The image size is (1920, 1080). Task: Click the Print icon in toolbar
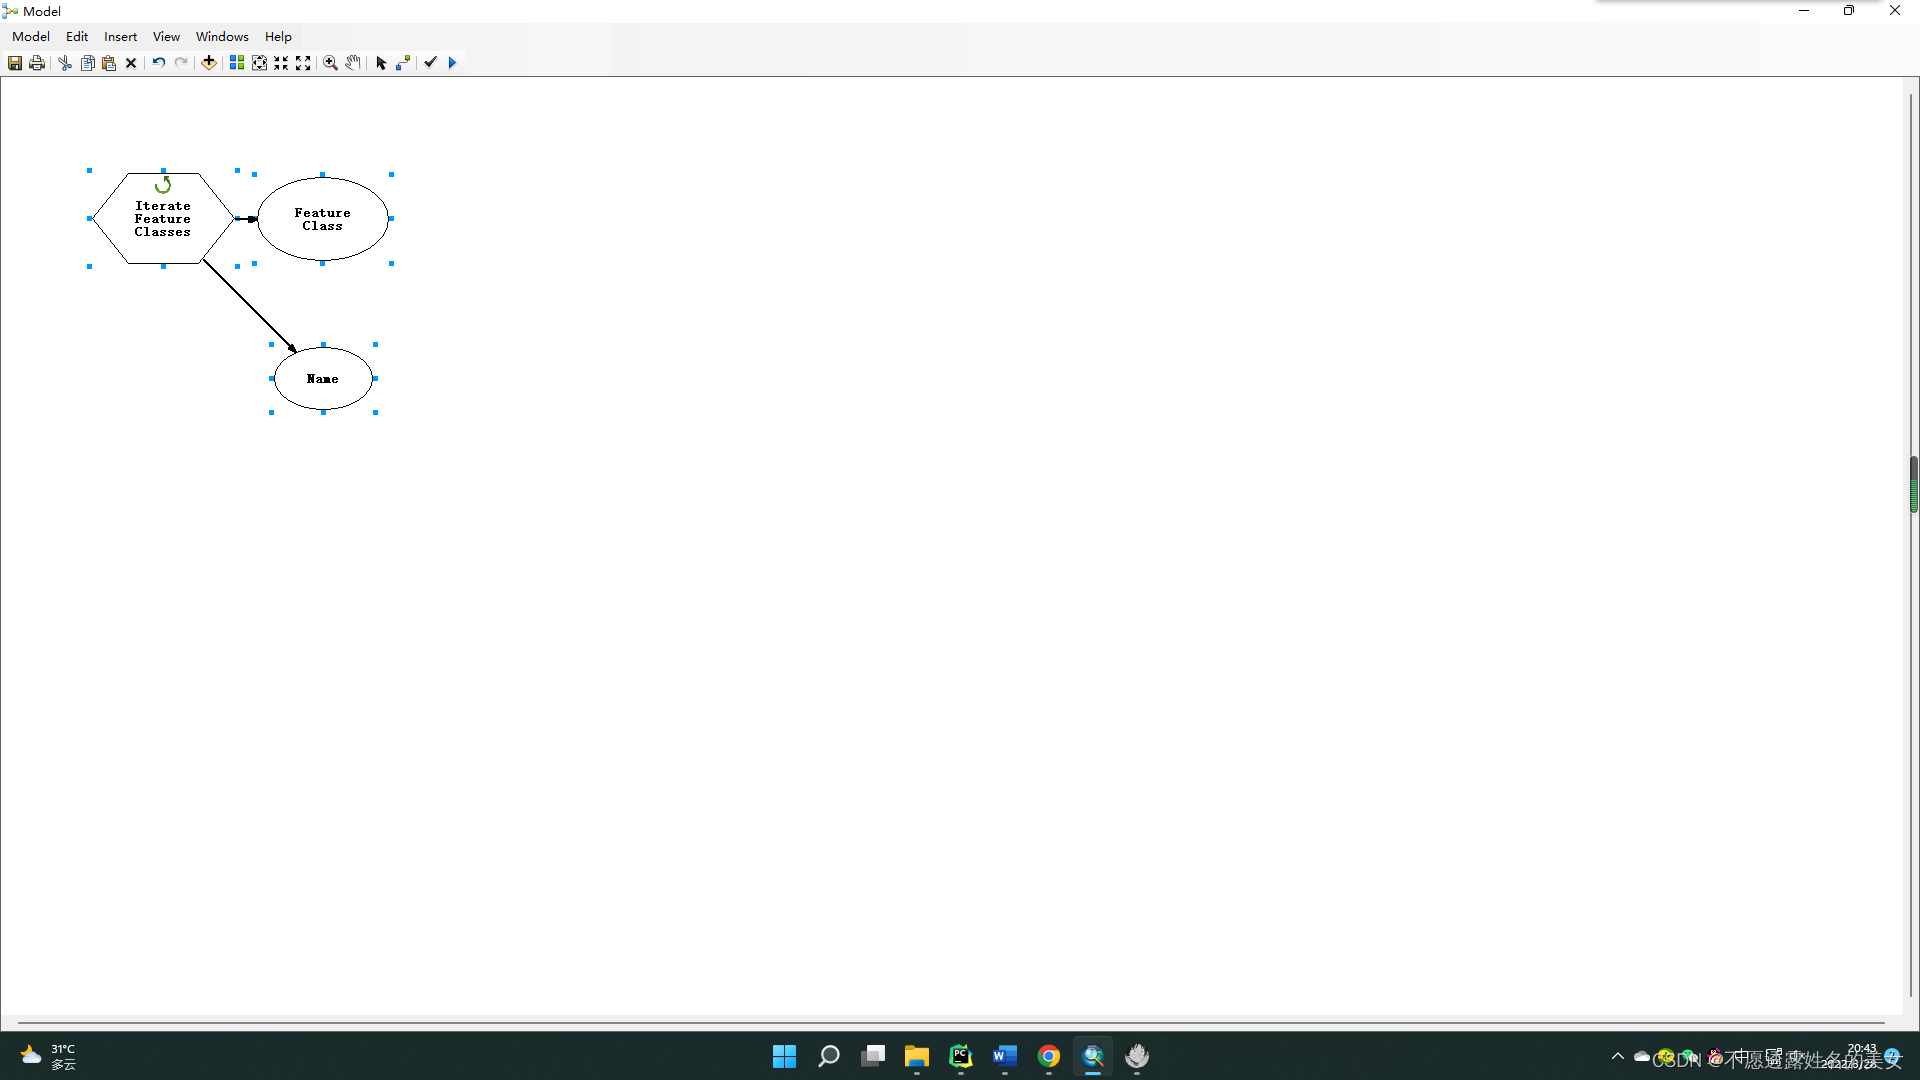tap(37, 63)
